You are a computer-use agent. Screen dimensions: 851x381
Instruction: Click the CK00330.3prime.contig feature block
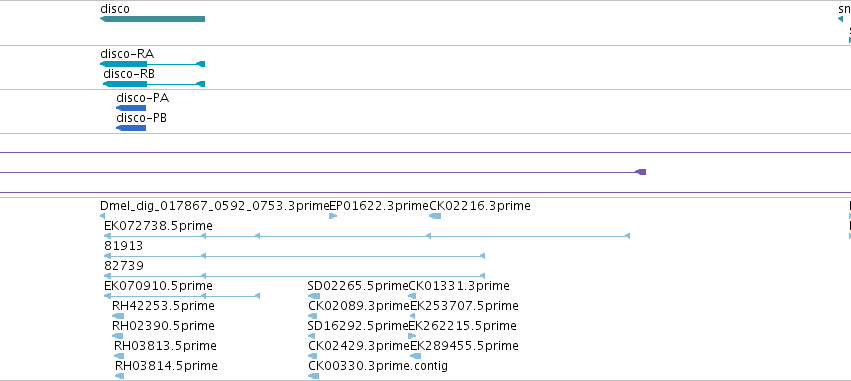point(313,376)
